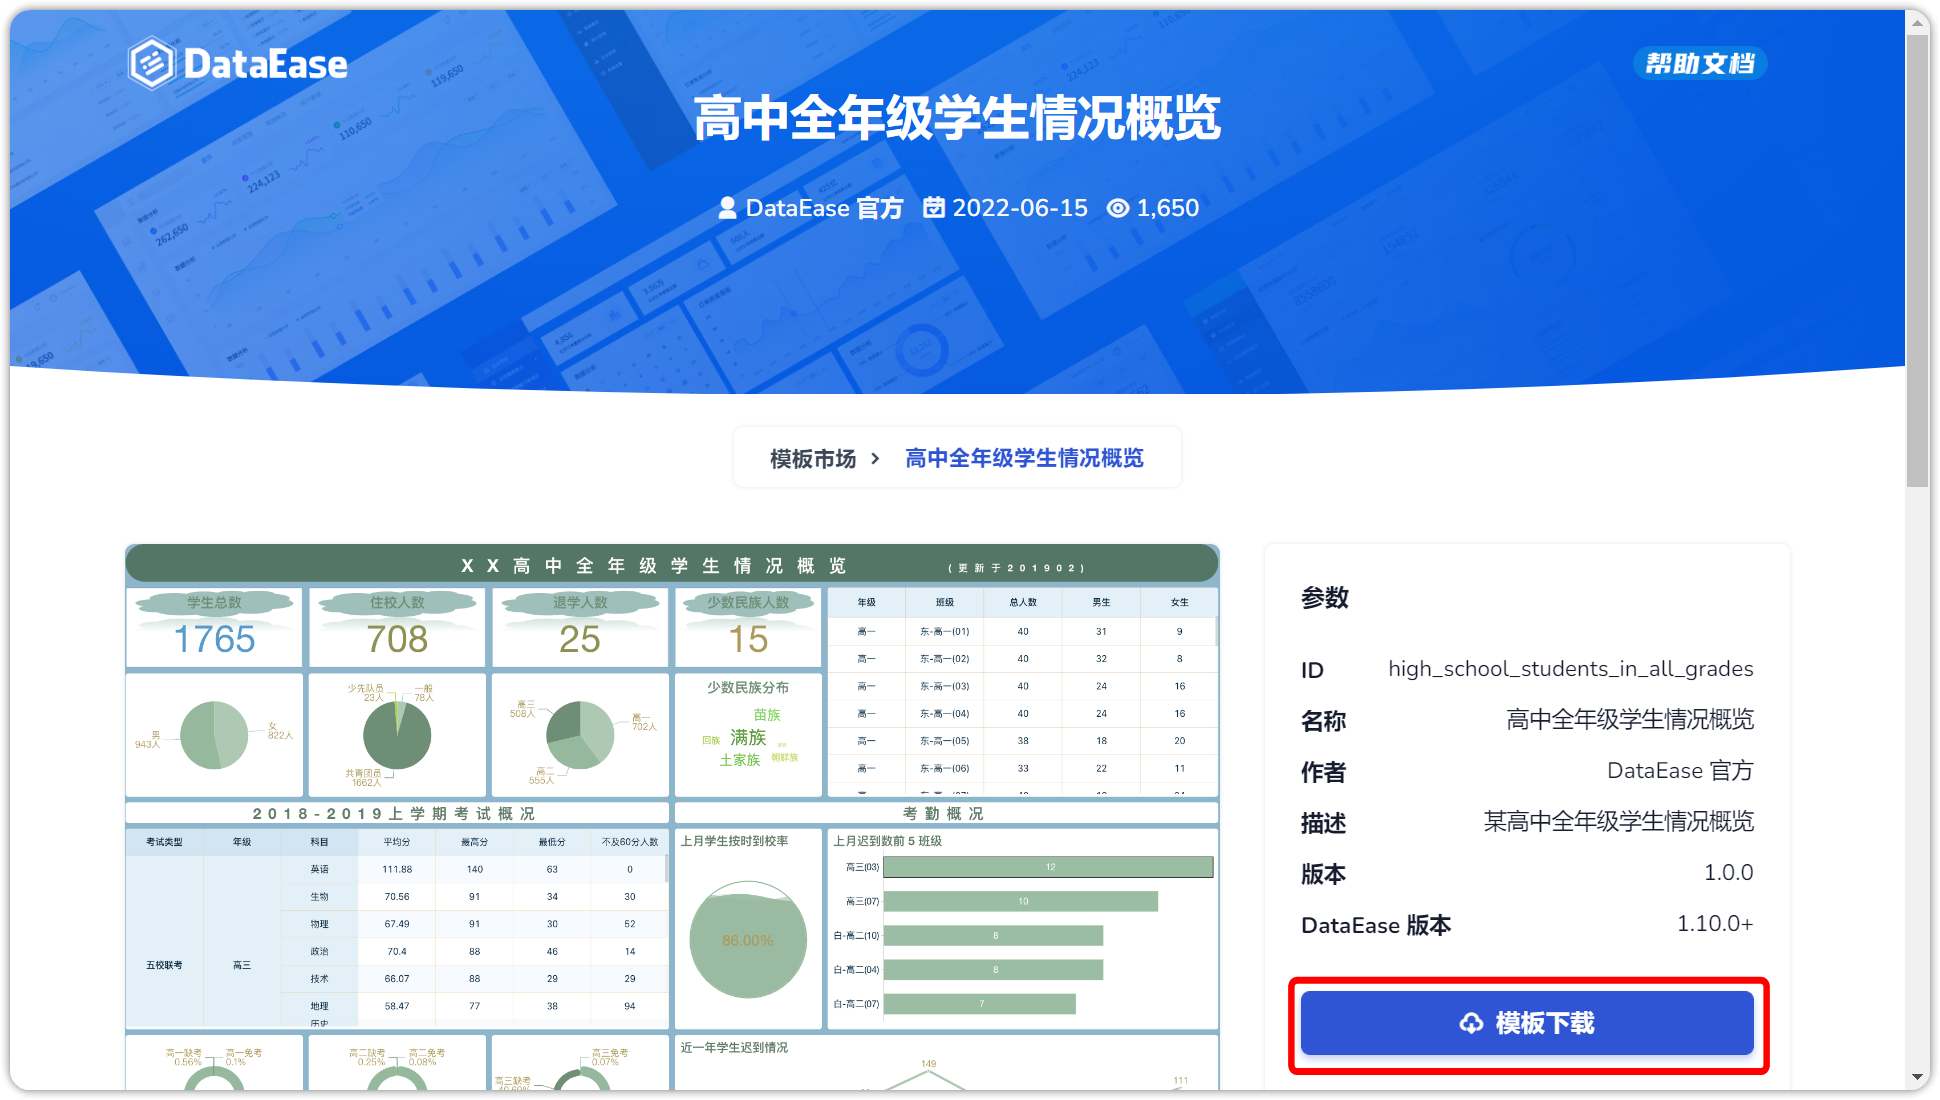Click the page vertical scrollbar
Image resolution: width=1940 pixels, height=1100 pixels.
click(x=1917, y=260)
